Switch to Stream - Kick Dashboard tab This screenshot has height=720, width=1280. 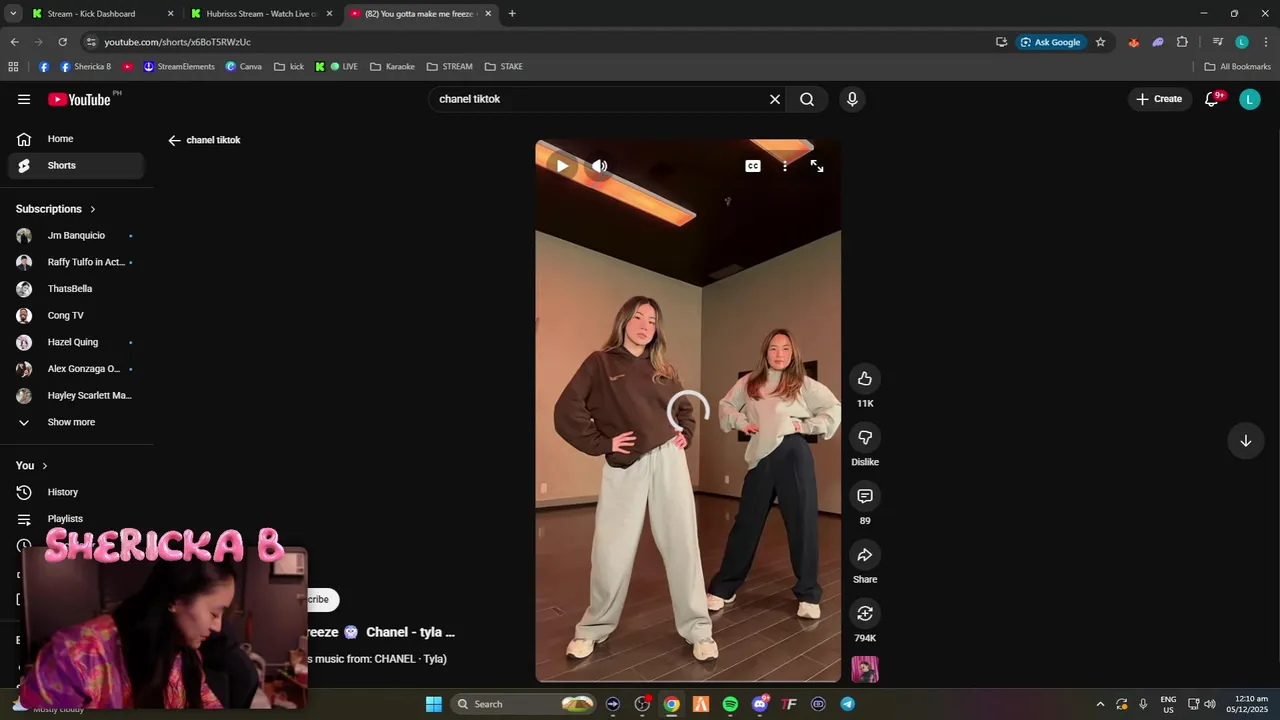click(x=102, y=14)
